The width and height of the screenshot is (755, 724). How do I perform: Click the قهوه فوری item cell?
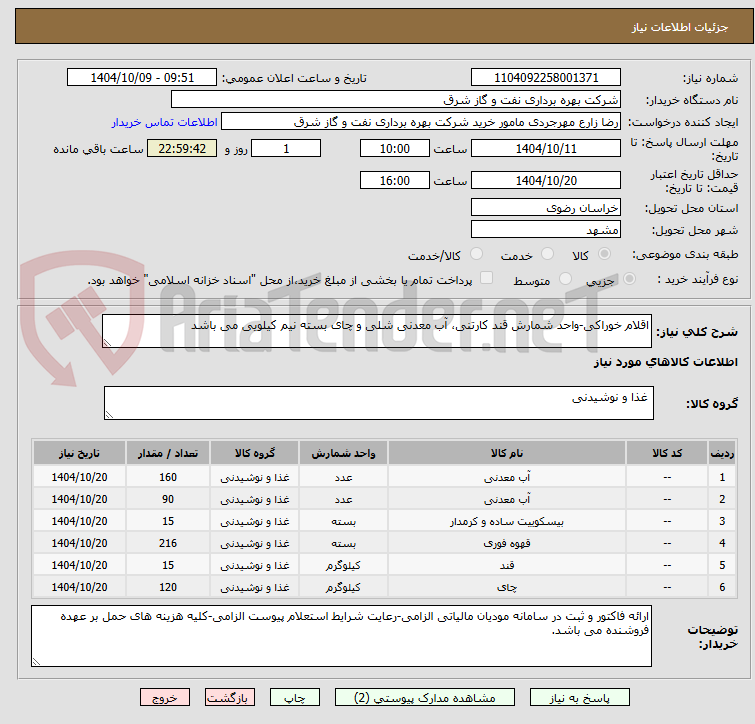click(x=507, y=543)
